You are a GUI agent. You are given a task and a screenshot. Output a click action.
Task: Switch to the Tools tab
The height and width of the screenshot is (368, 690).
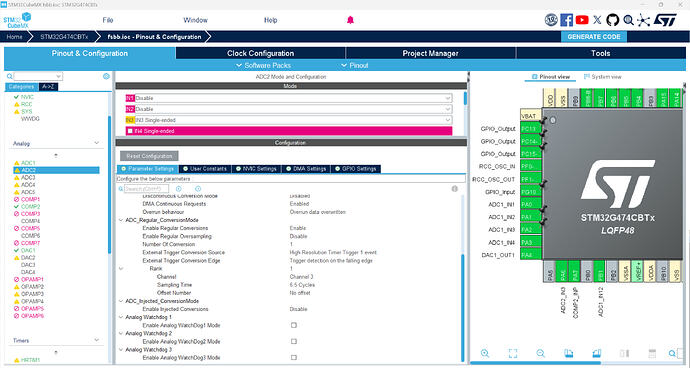click(601, 53)
